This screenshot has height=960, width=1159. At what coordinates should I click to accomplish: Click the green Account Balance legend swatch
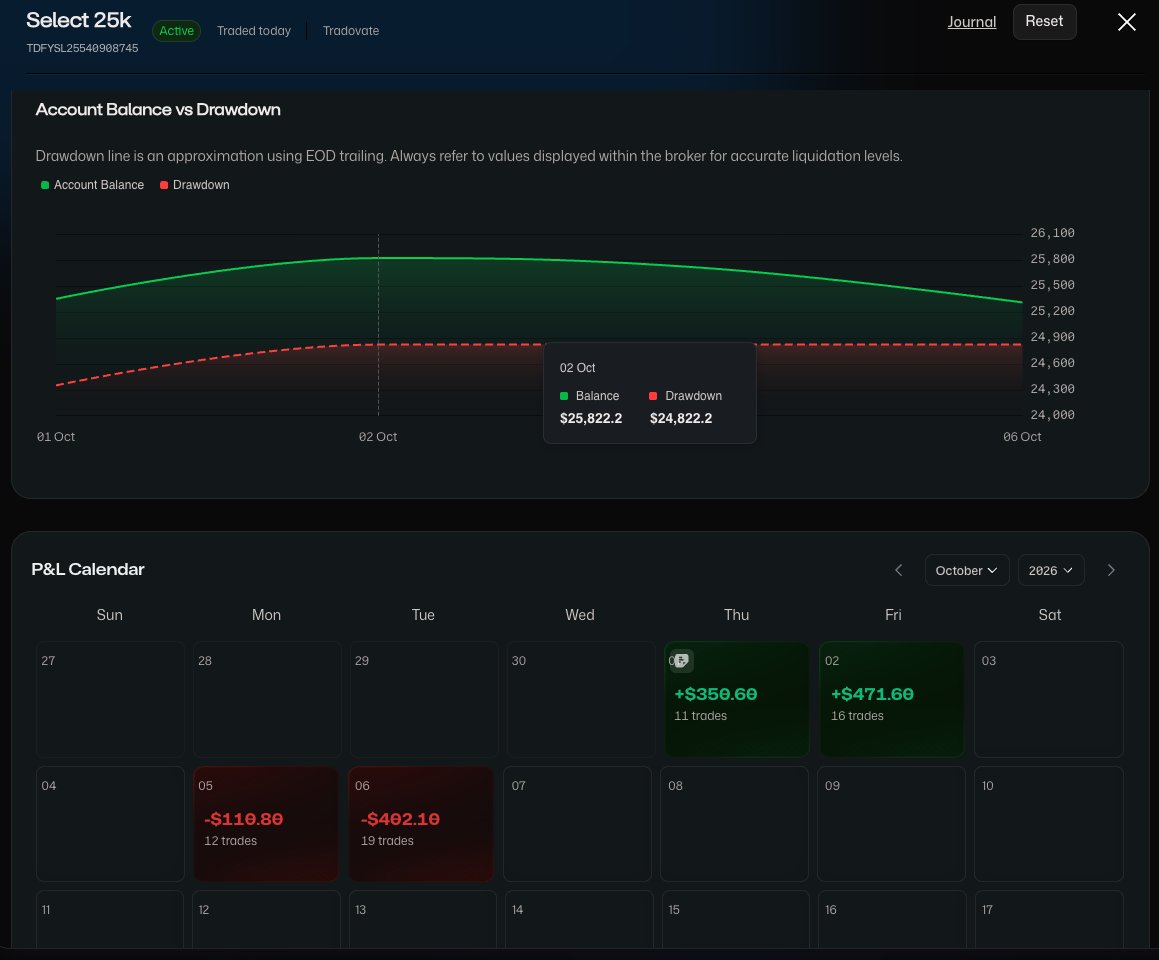pyautogui.click(x=45, y=185)
